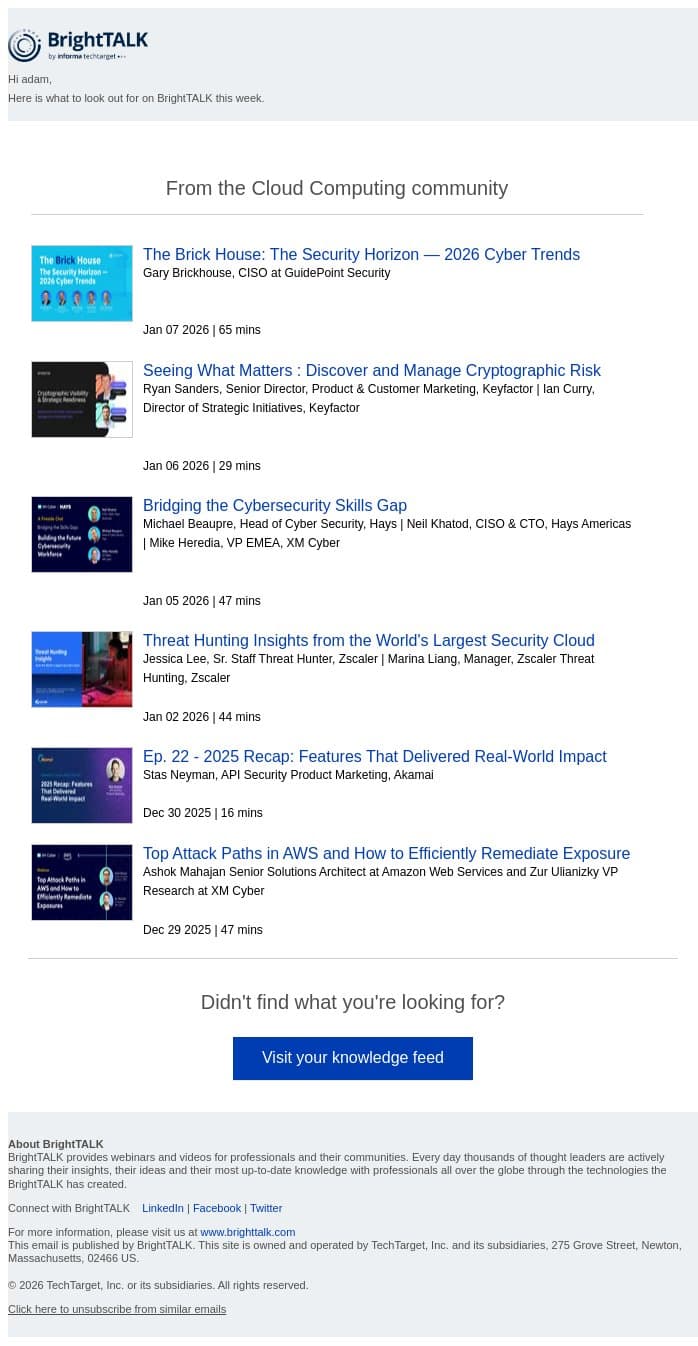698x1346 pixels.
Task: Click 'Jan 02 2026 | 44 mins' text
Action: pyautogui.click(x=202, y=717)
